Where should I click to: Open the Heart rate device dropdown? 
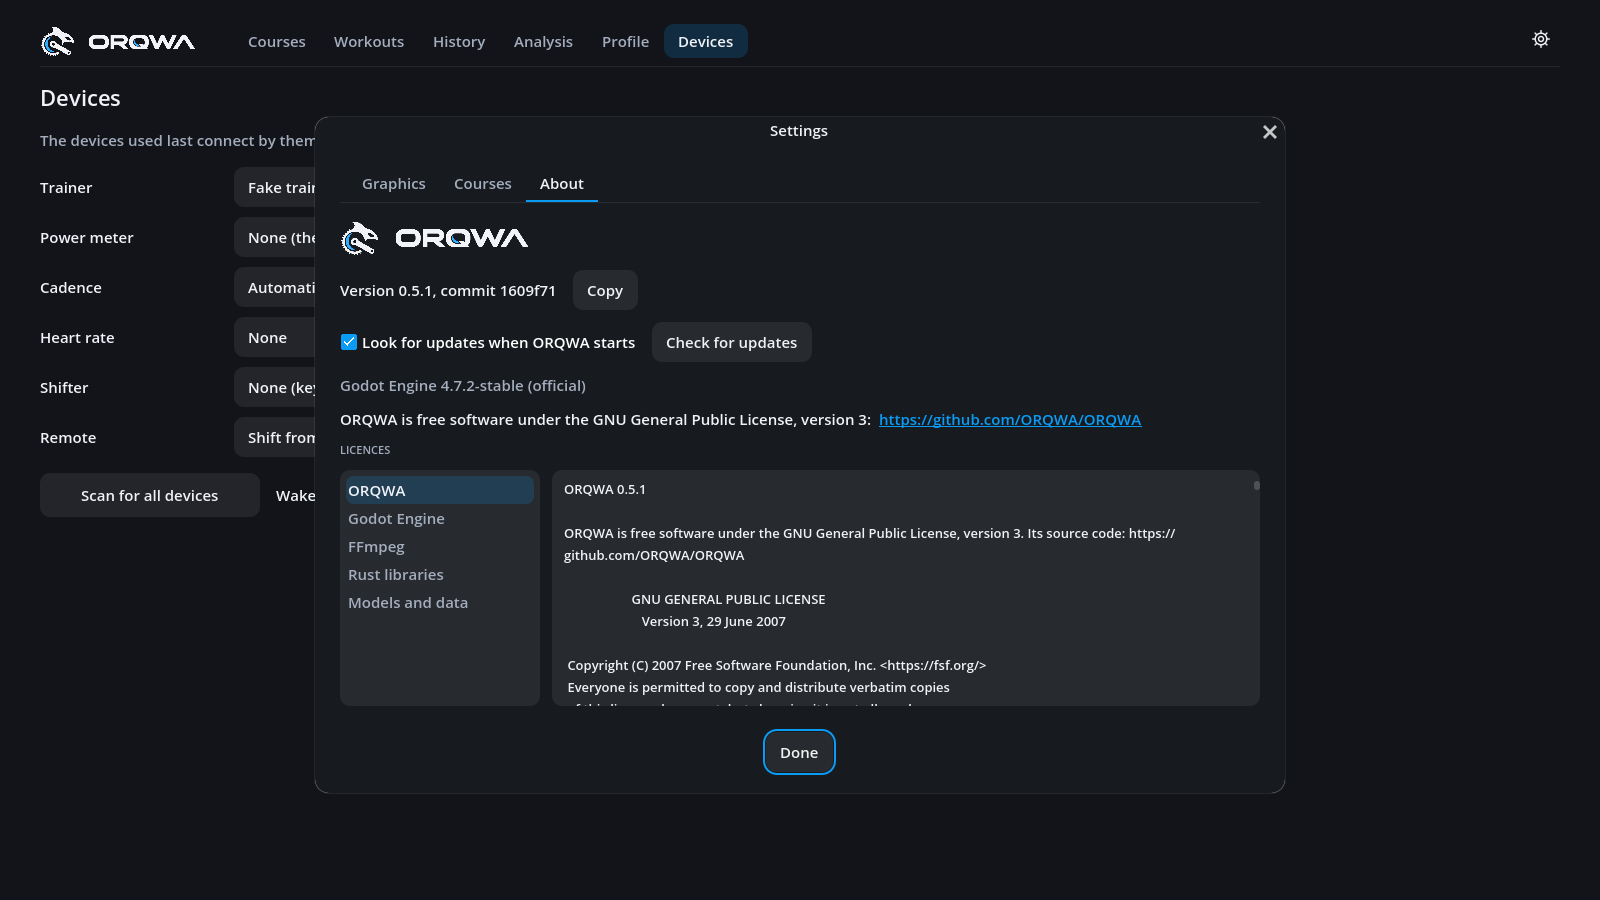[275, 338]
